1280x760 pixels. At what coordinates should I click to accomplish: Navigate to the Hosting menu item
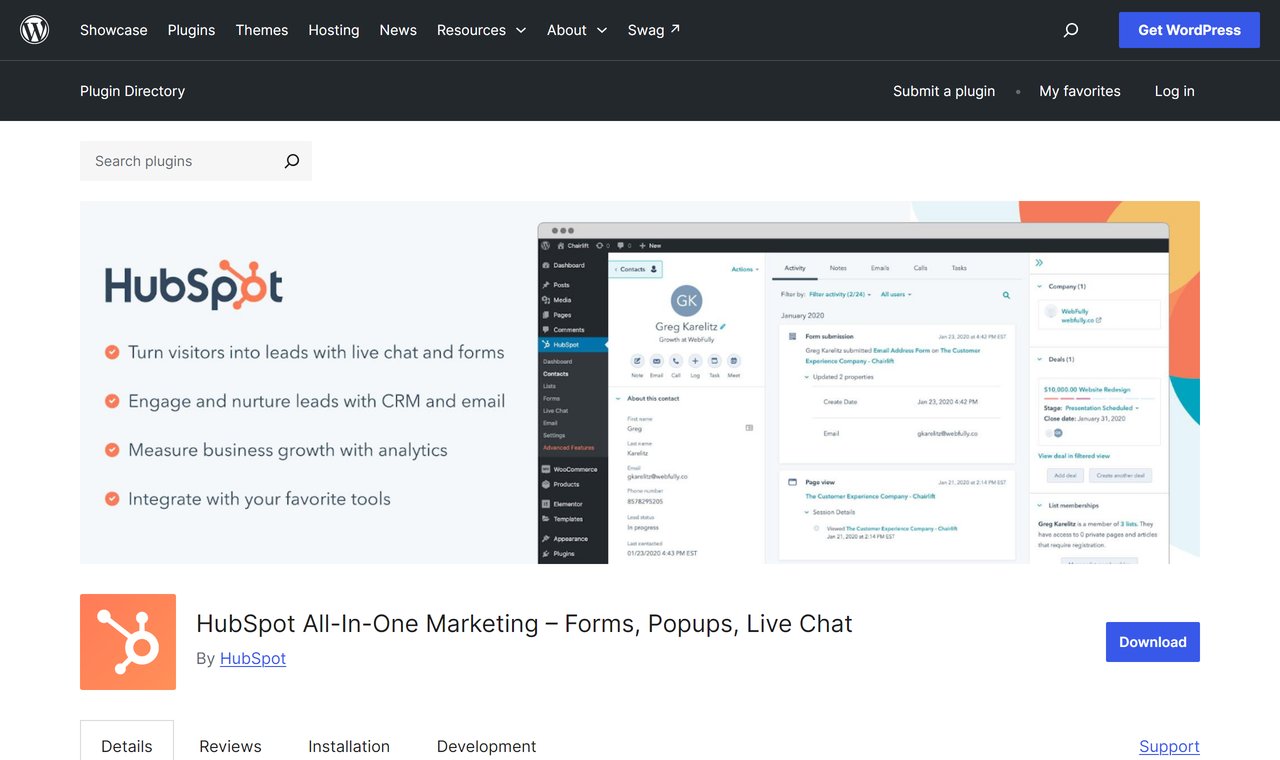click(334, 30)
